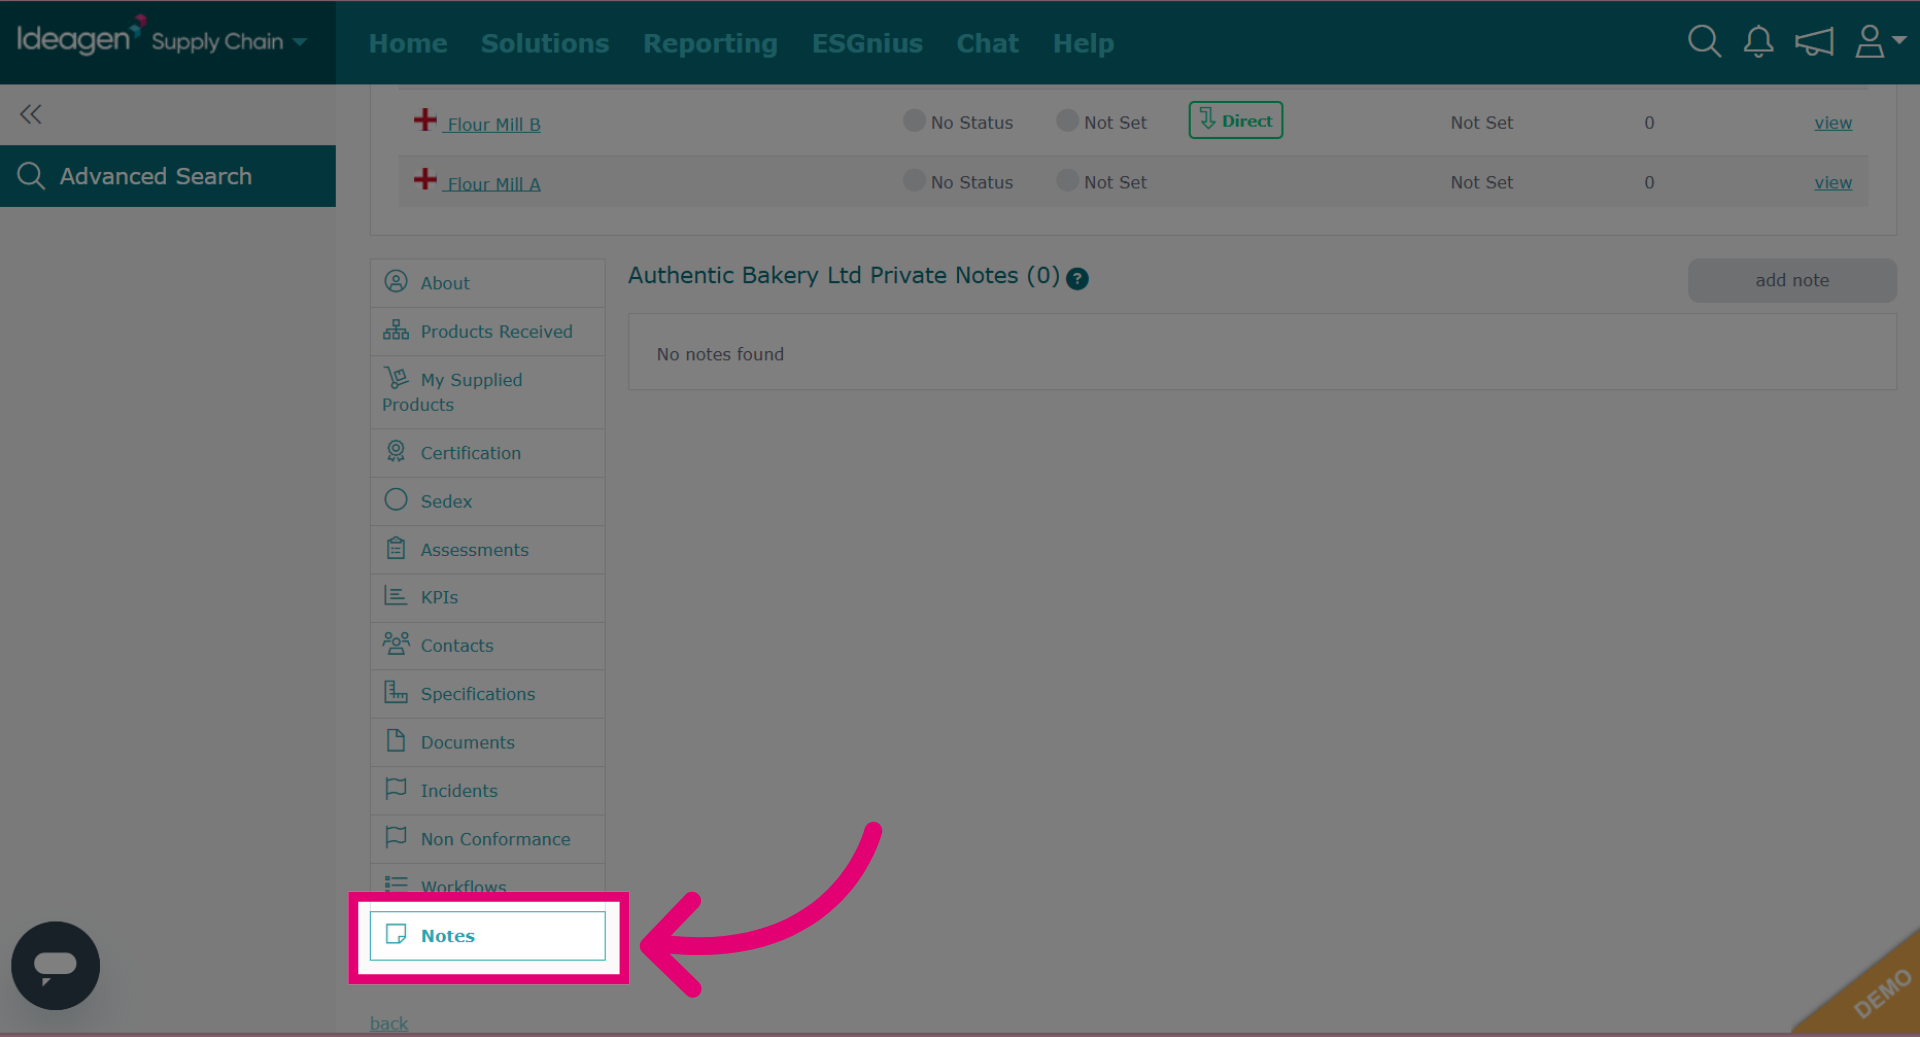Screen dimensions: 1920x1037
Task: View Flour Mill A details
Action: pos(1833,183)
